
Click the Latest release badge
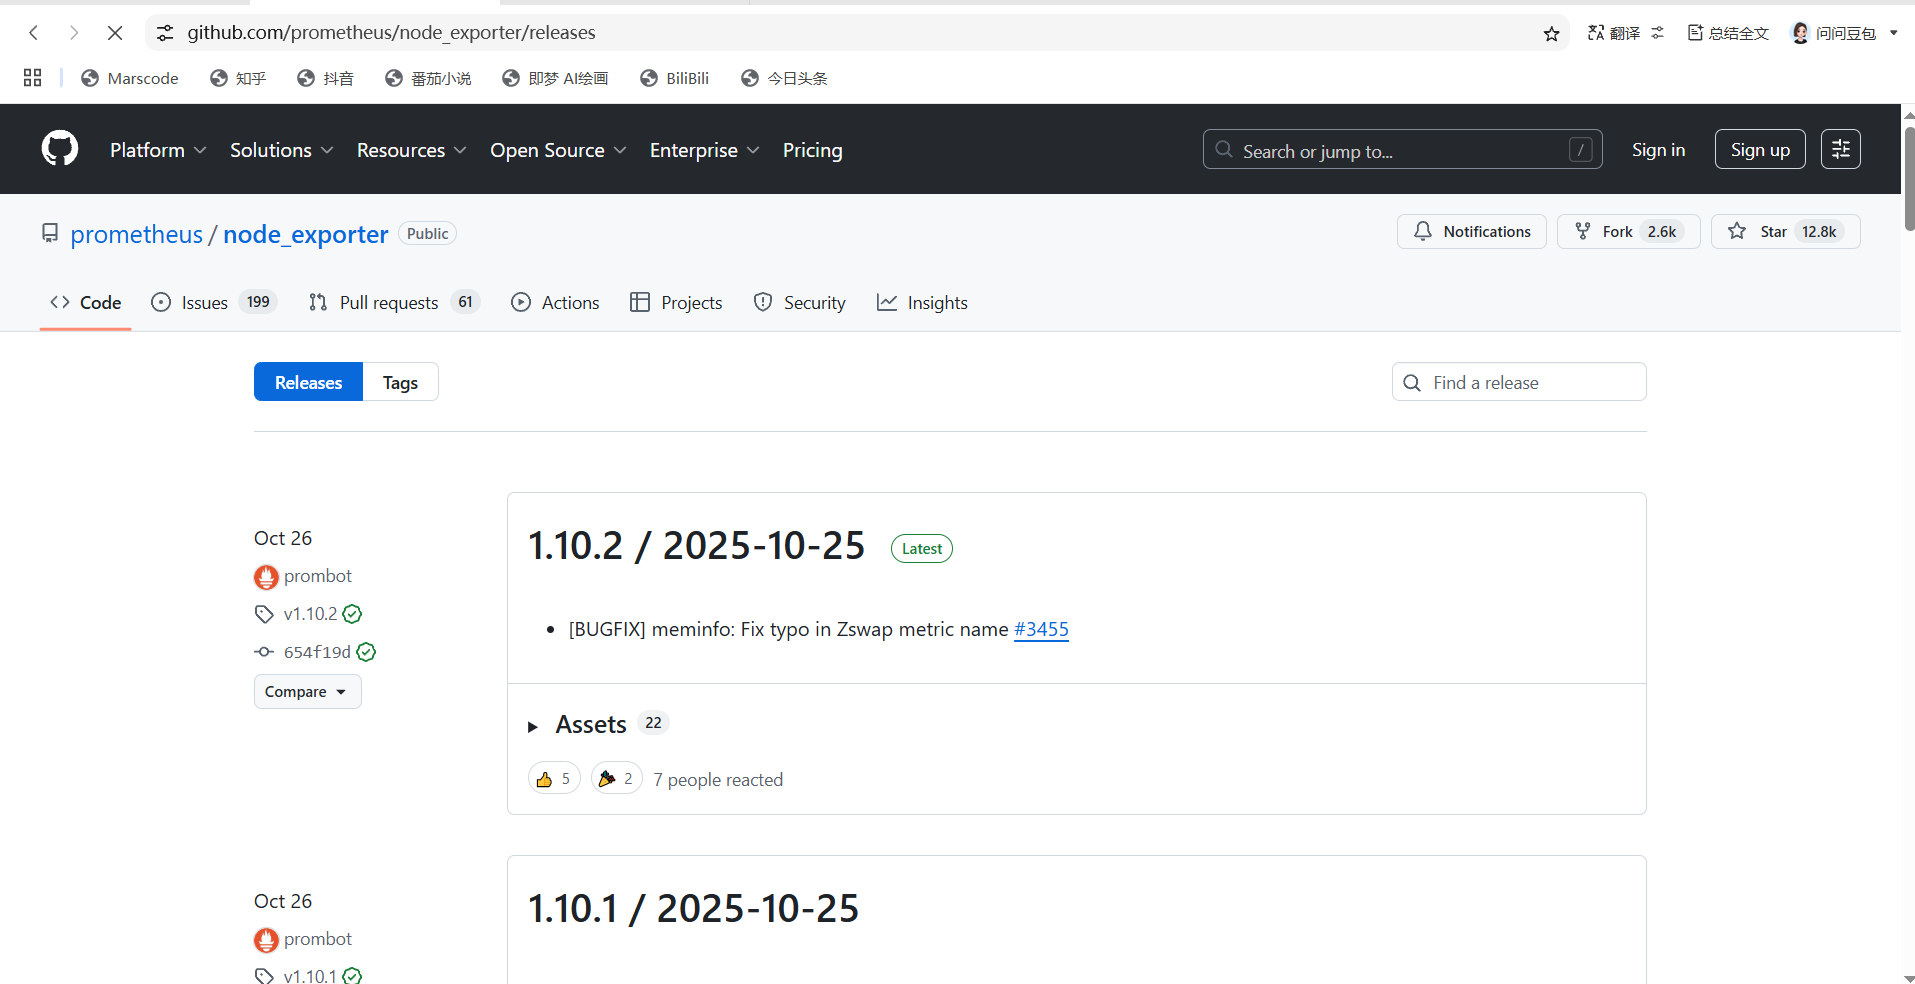pos(921,549)
